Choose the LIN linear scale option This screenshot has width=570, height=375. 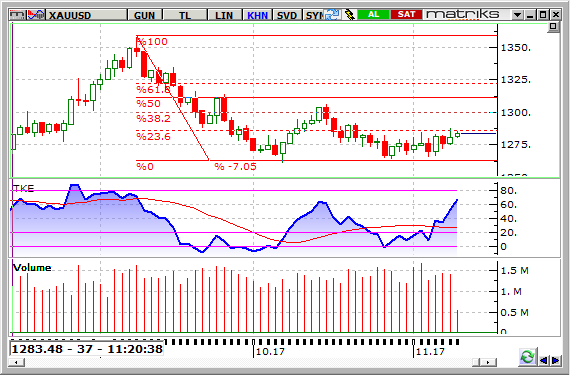pyautogui.click(x=224, y=15)
